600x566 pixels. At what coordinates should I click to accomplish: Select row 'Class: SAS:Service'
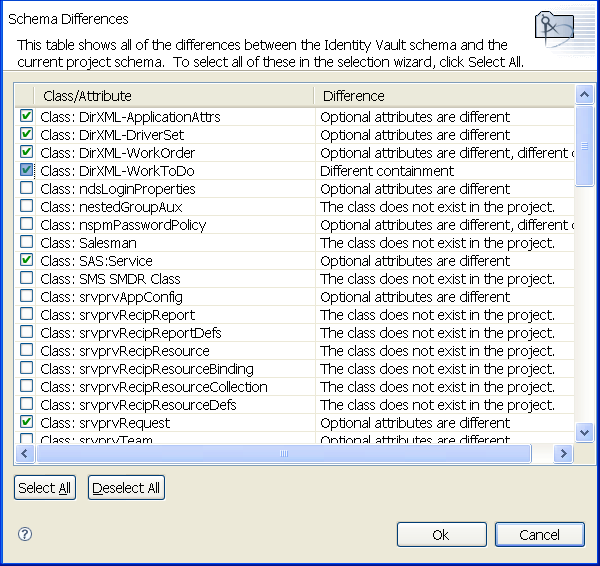coord(295,261)
